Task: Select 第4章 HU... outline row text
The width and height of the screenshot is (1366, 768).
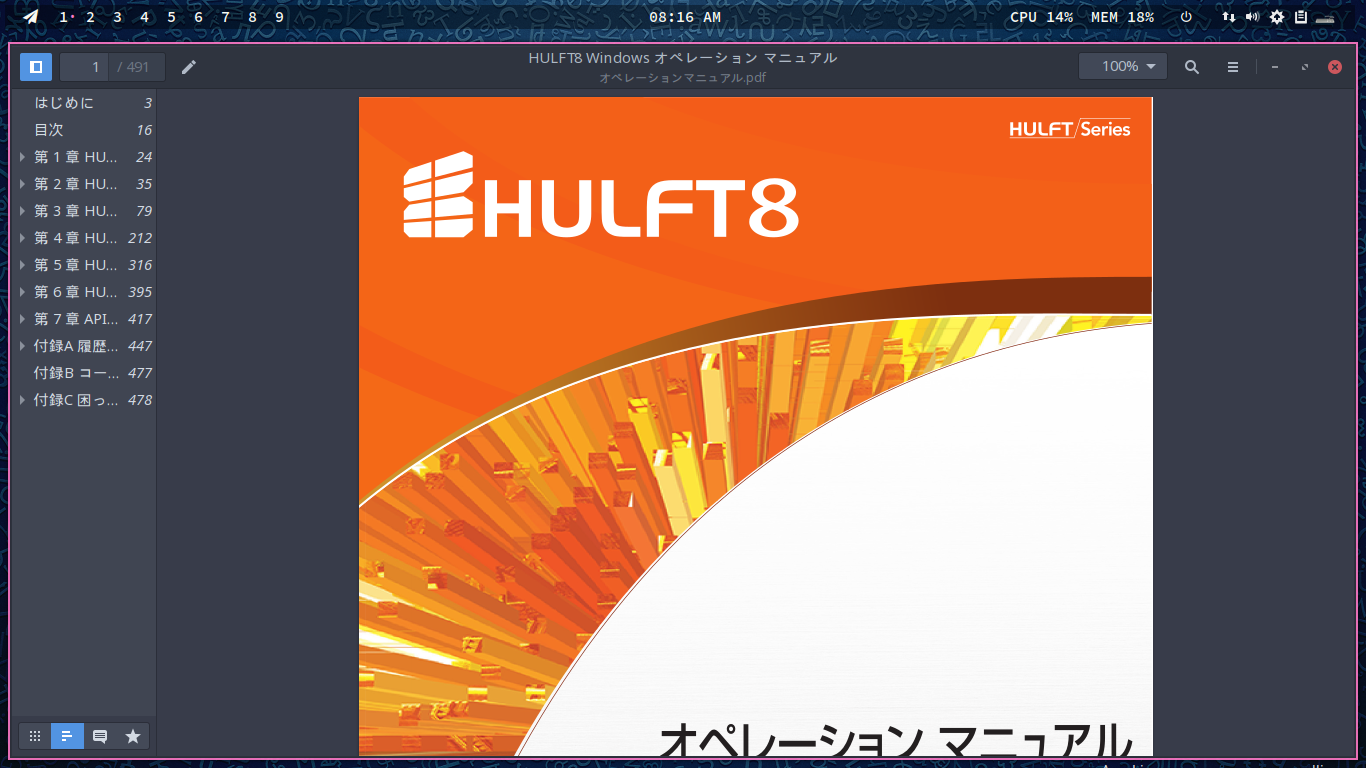Action: pyautogui.click(x=76, y=238)
